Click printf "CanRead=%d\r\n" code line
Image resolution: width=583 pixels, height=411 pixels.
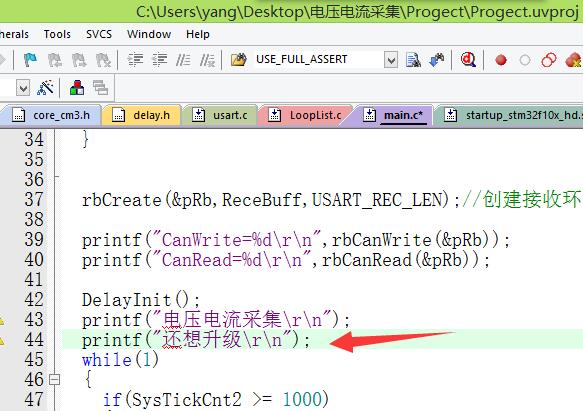(x=286, y=260)
